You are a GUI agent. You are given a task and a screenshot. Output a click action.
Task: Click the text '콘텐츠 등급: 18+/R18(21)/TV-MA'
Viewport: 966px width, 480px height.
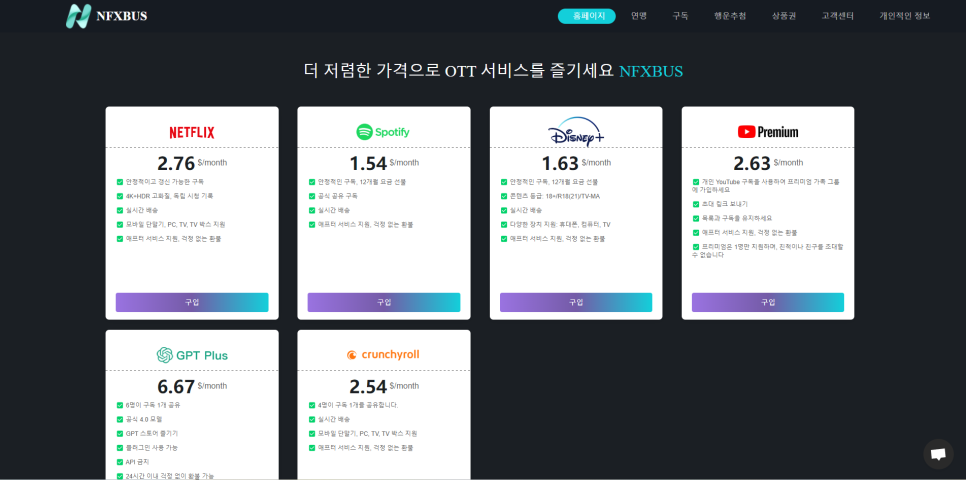tap(554, 196)
